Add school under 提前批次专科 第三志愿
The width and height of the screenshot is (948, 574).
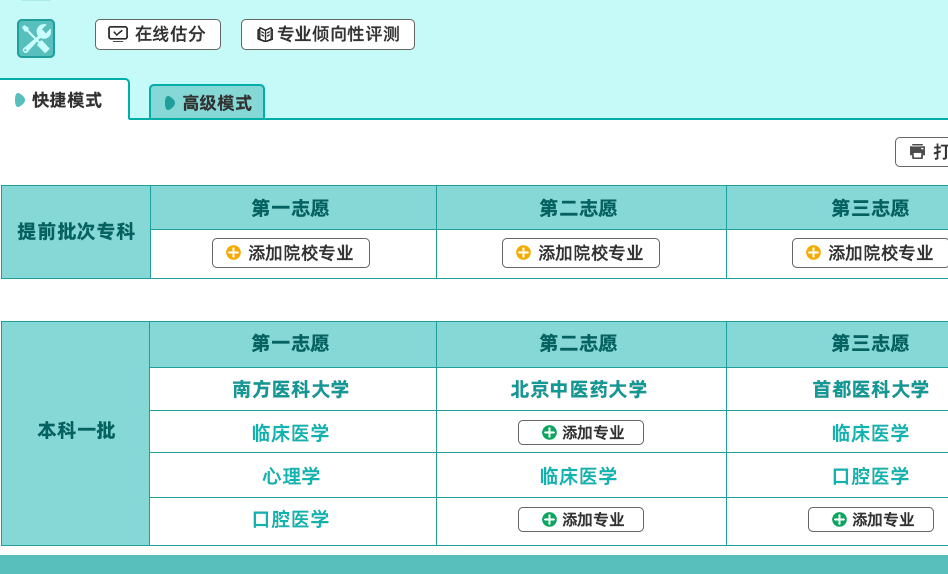(870, 253)
